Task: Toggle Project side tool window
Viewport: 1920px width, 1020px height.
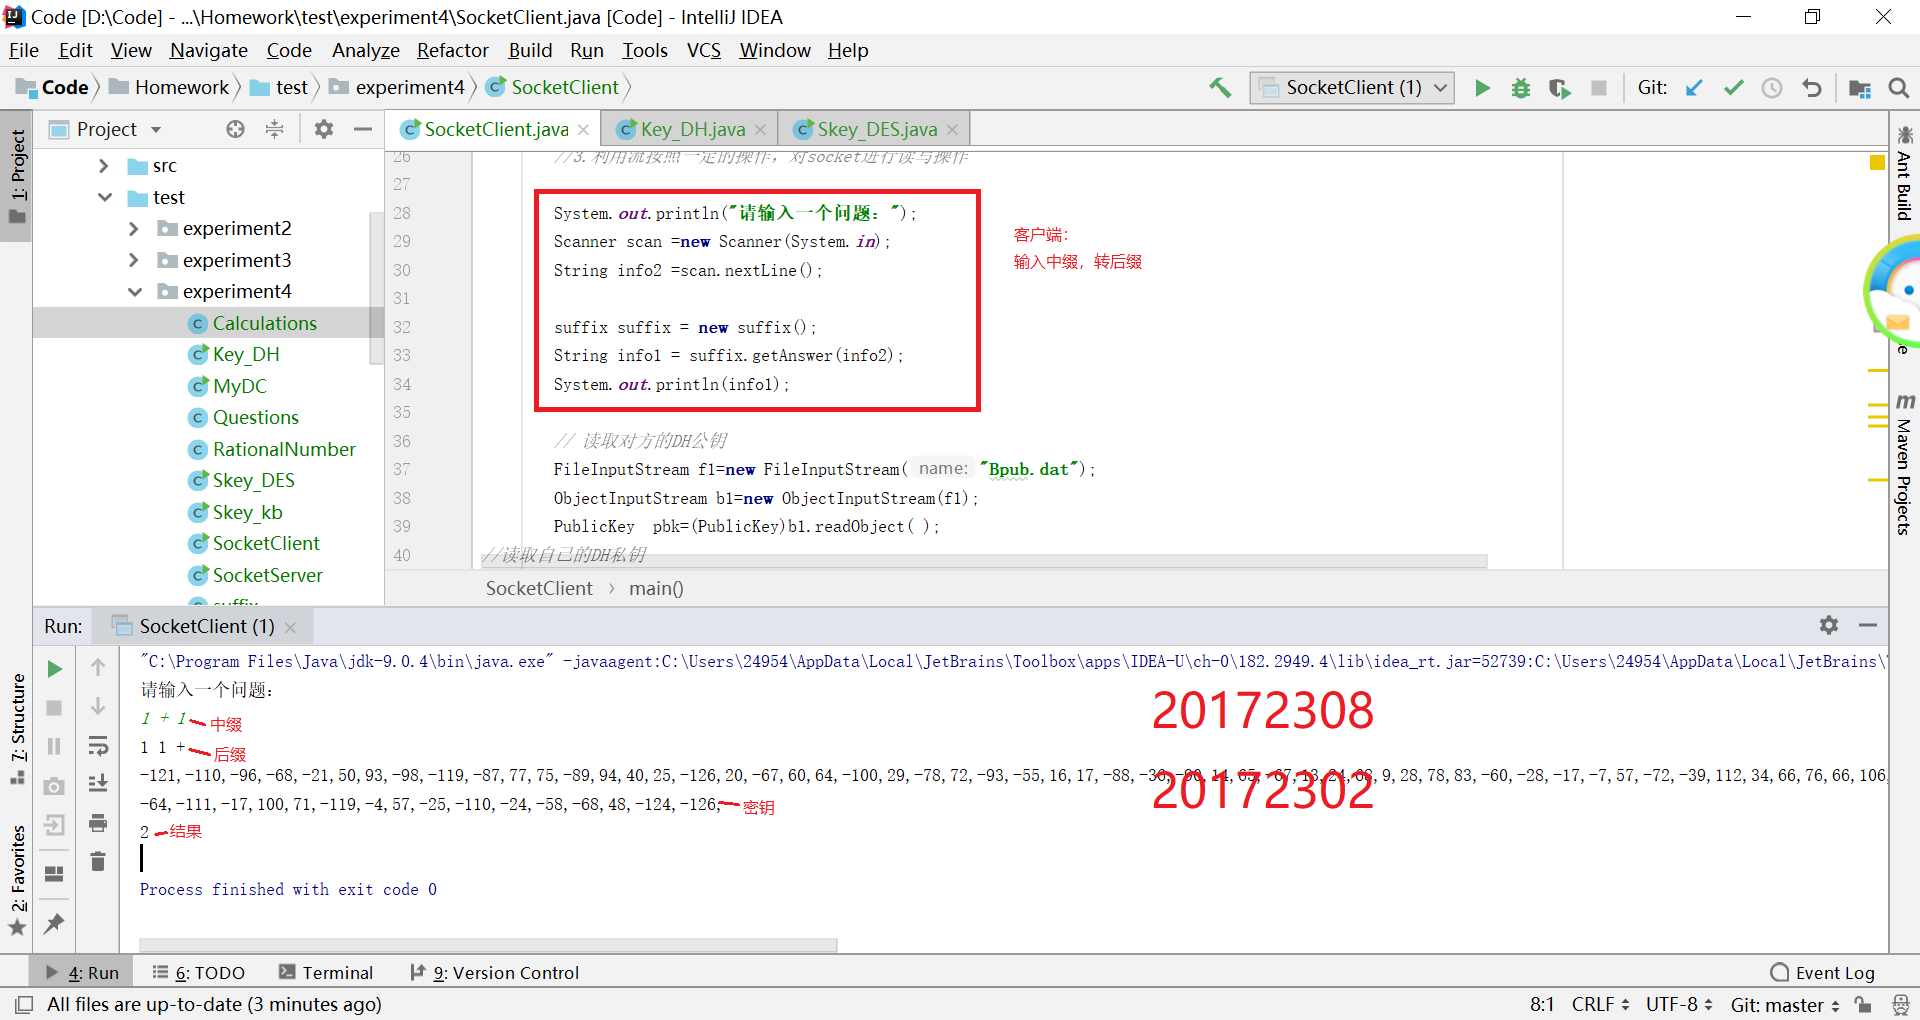Action: [17, 178]
